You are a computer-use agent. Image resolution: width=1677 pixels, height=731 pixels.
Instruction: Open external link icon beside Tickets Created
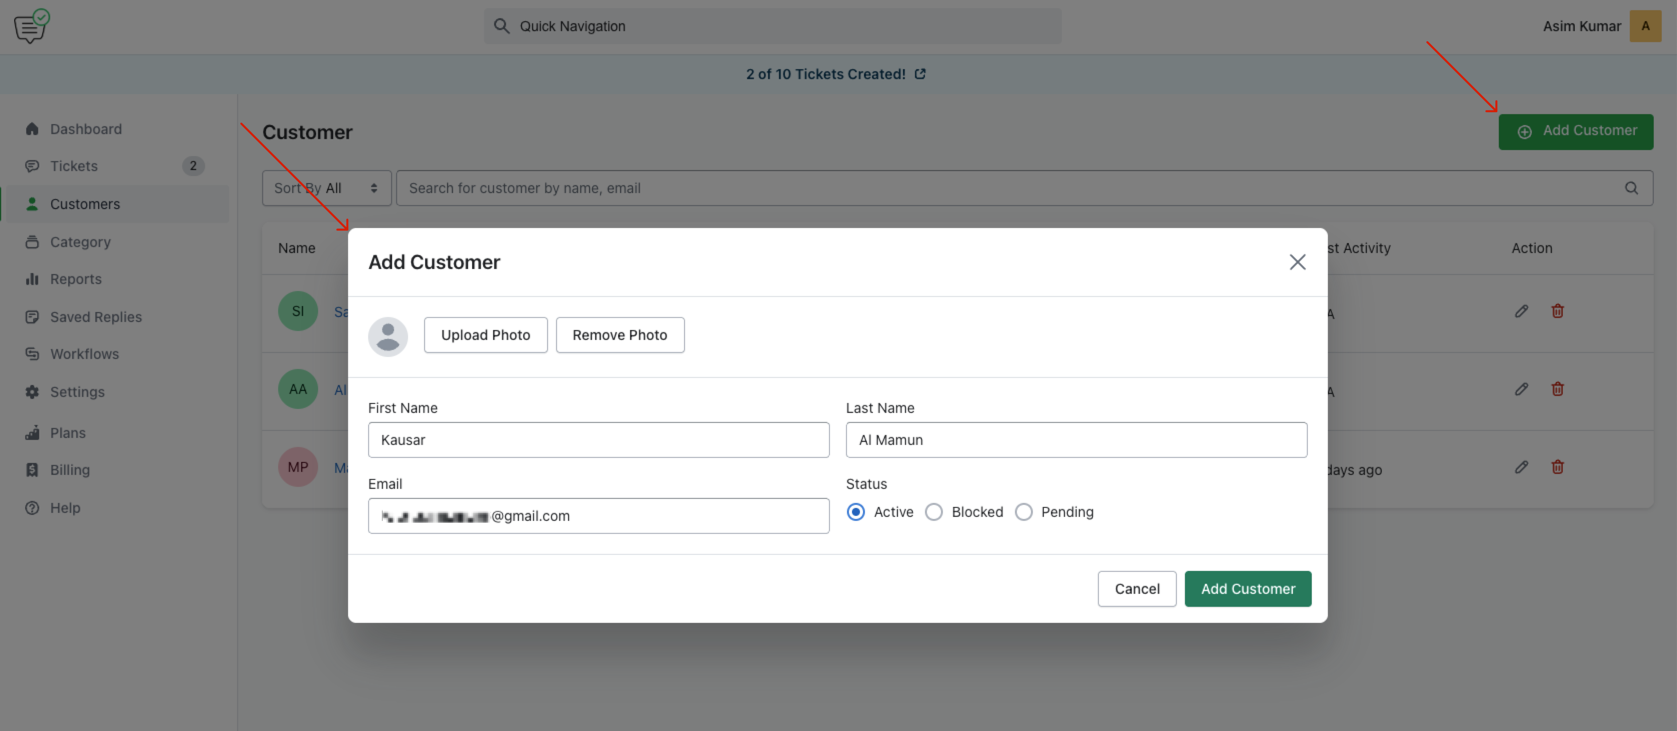[x=920, y=74]
